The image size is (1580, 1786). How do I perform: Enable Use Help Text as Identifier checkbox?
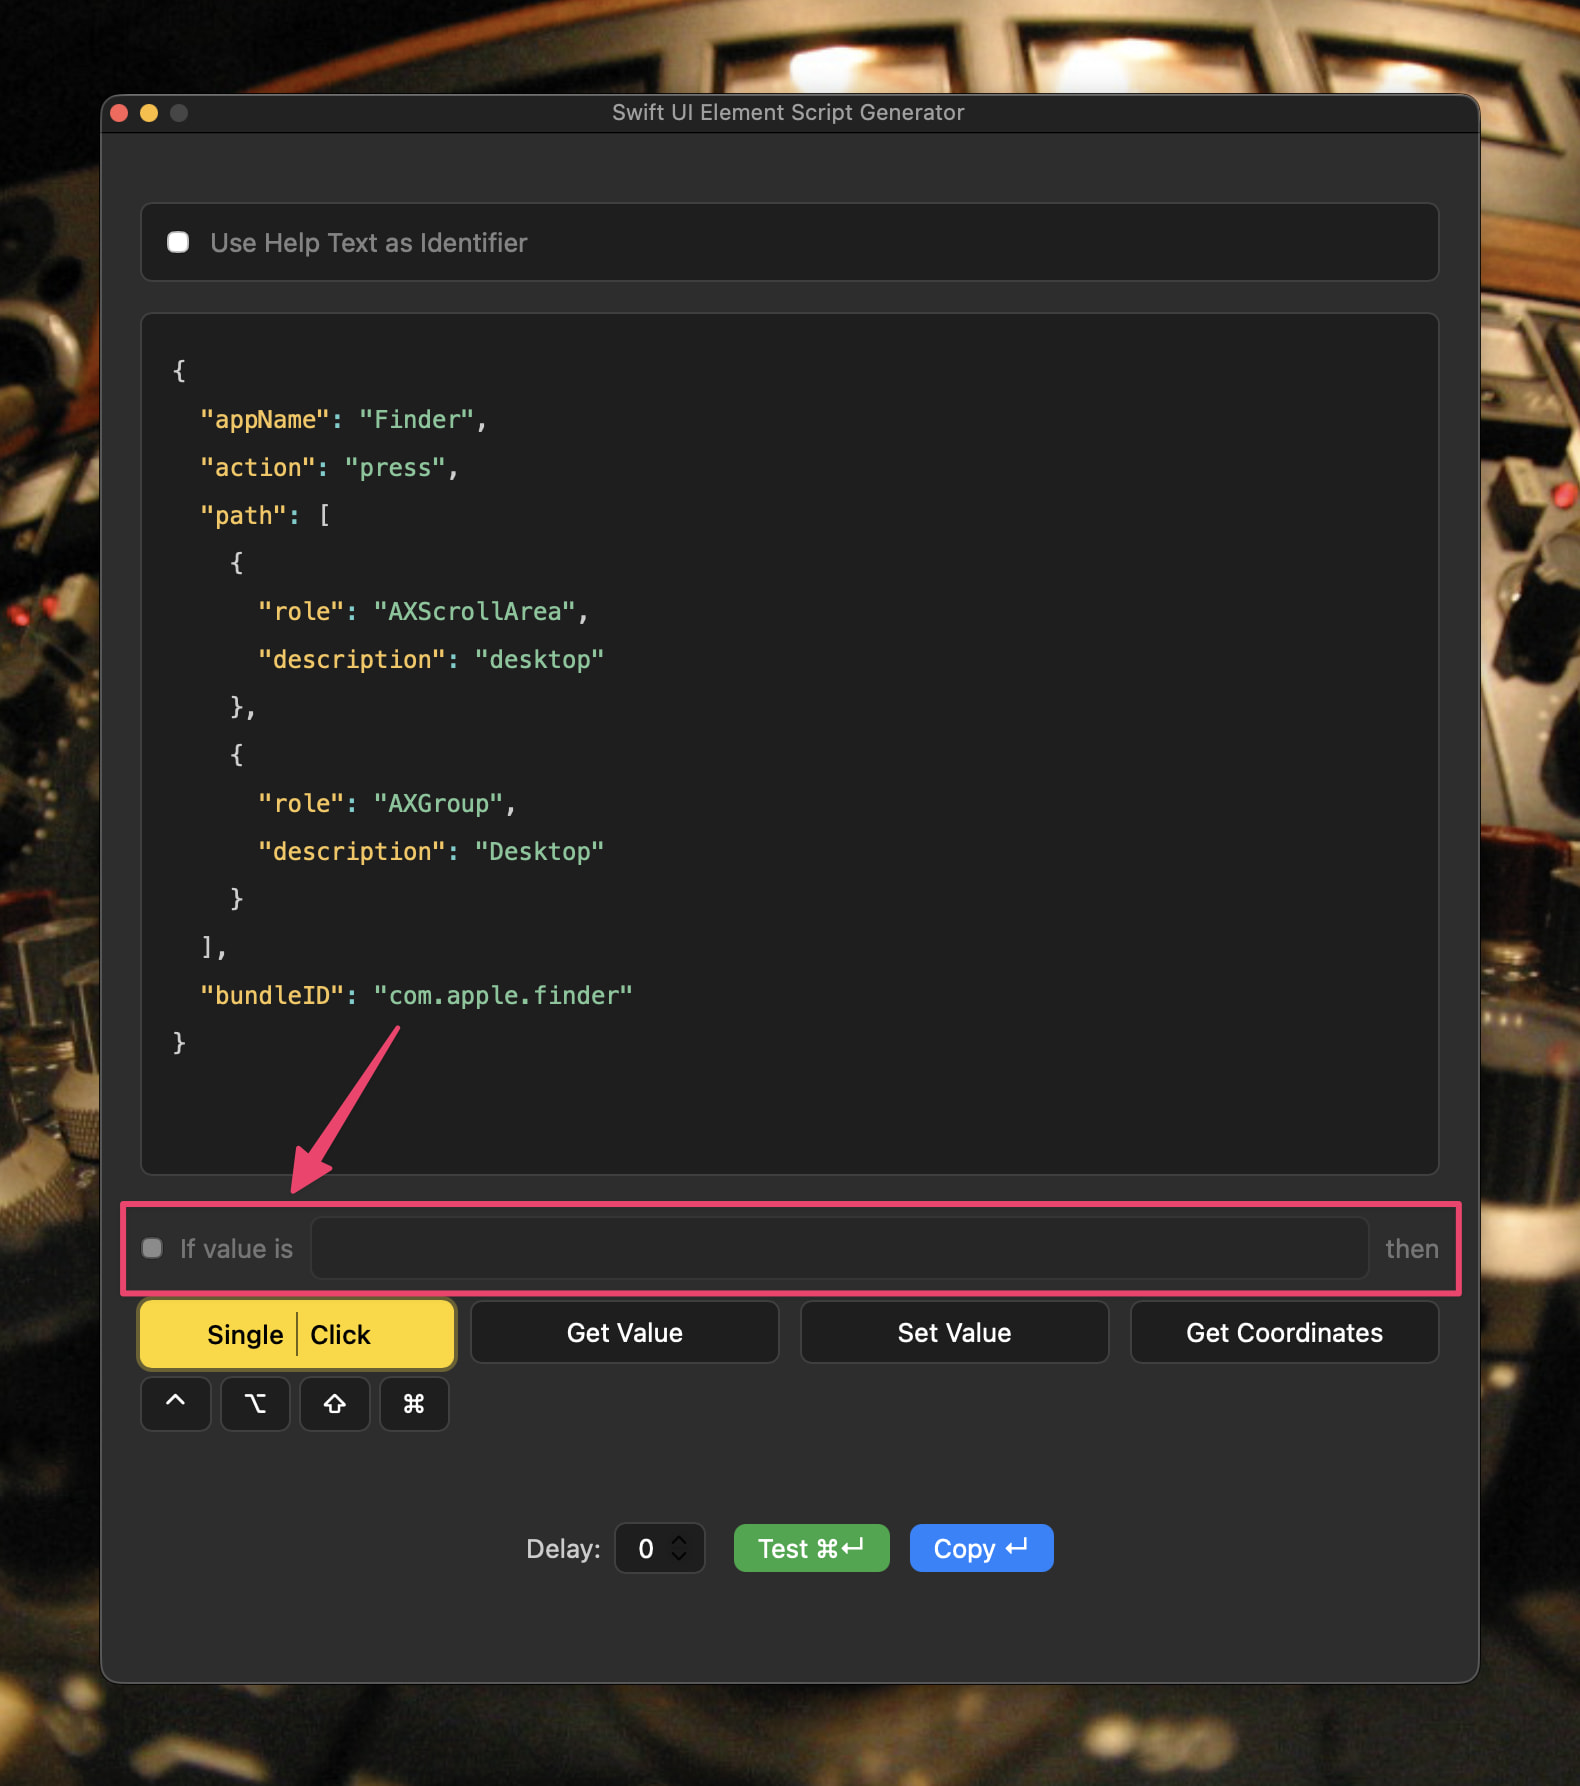coord(178,242)
